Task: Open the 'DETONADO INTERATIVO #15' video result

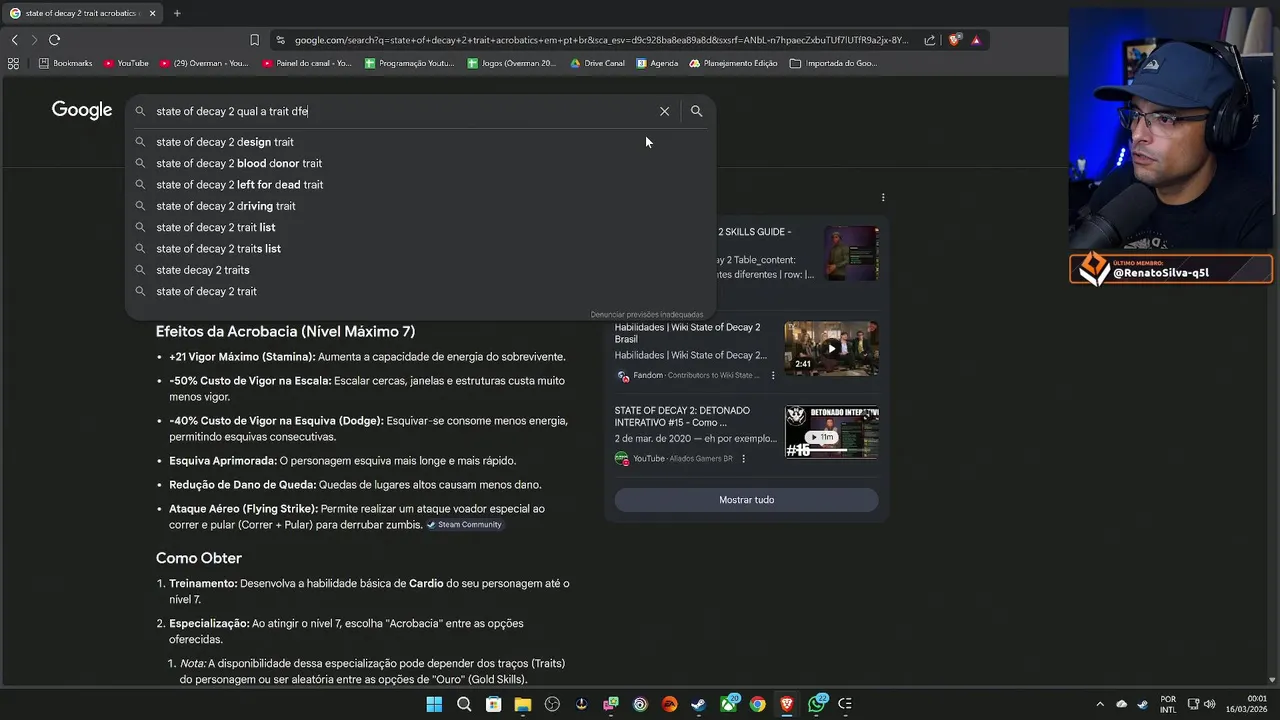Action: [682, 417]
